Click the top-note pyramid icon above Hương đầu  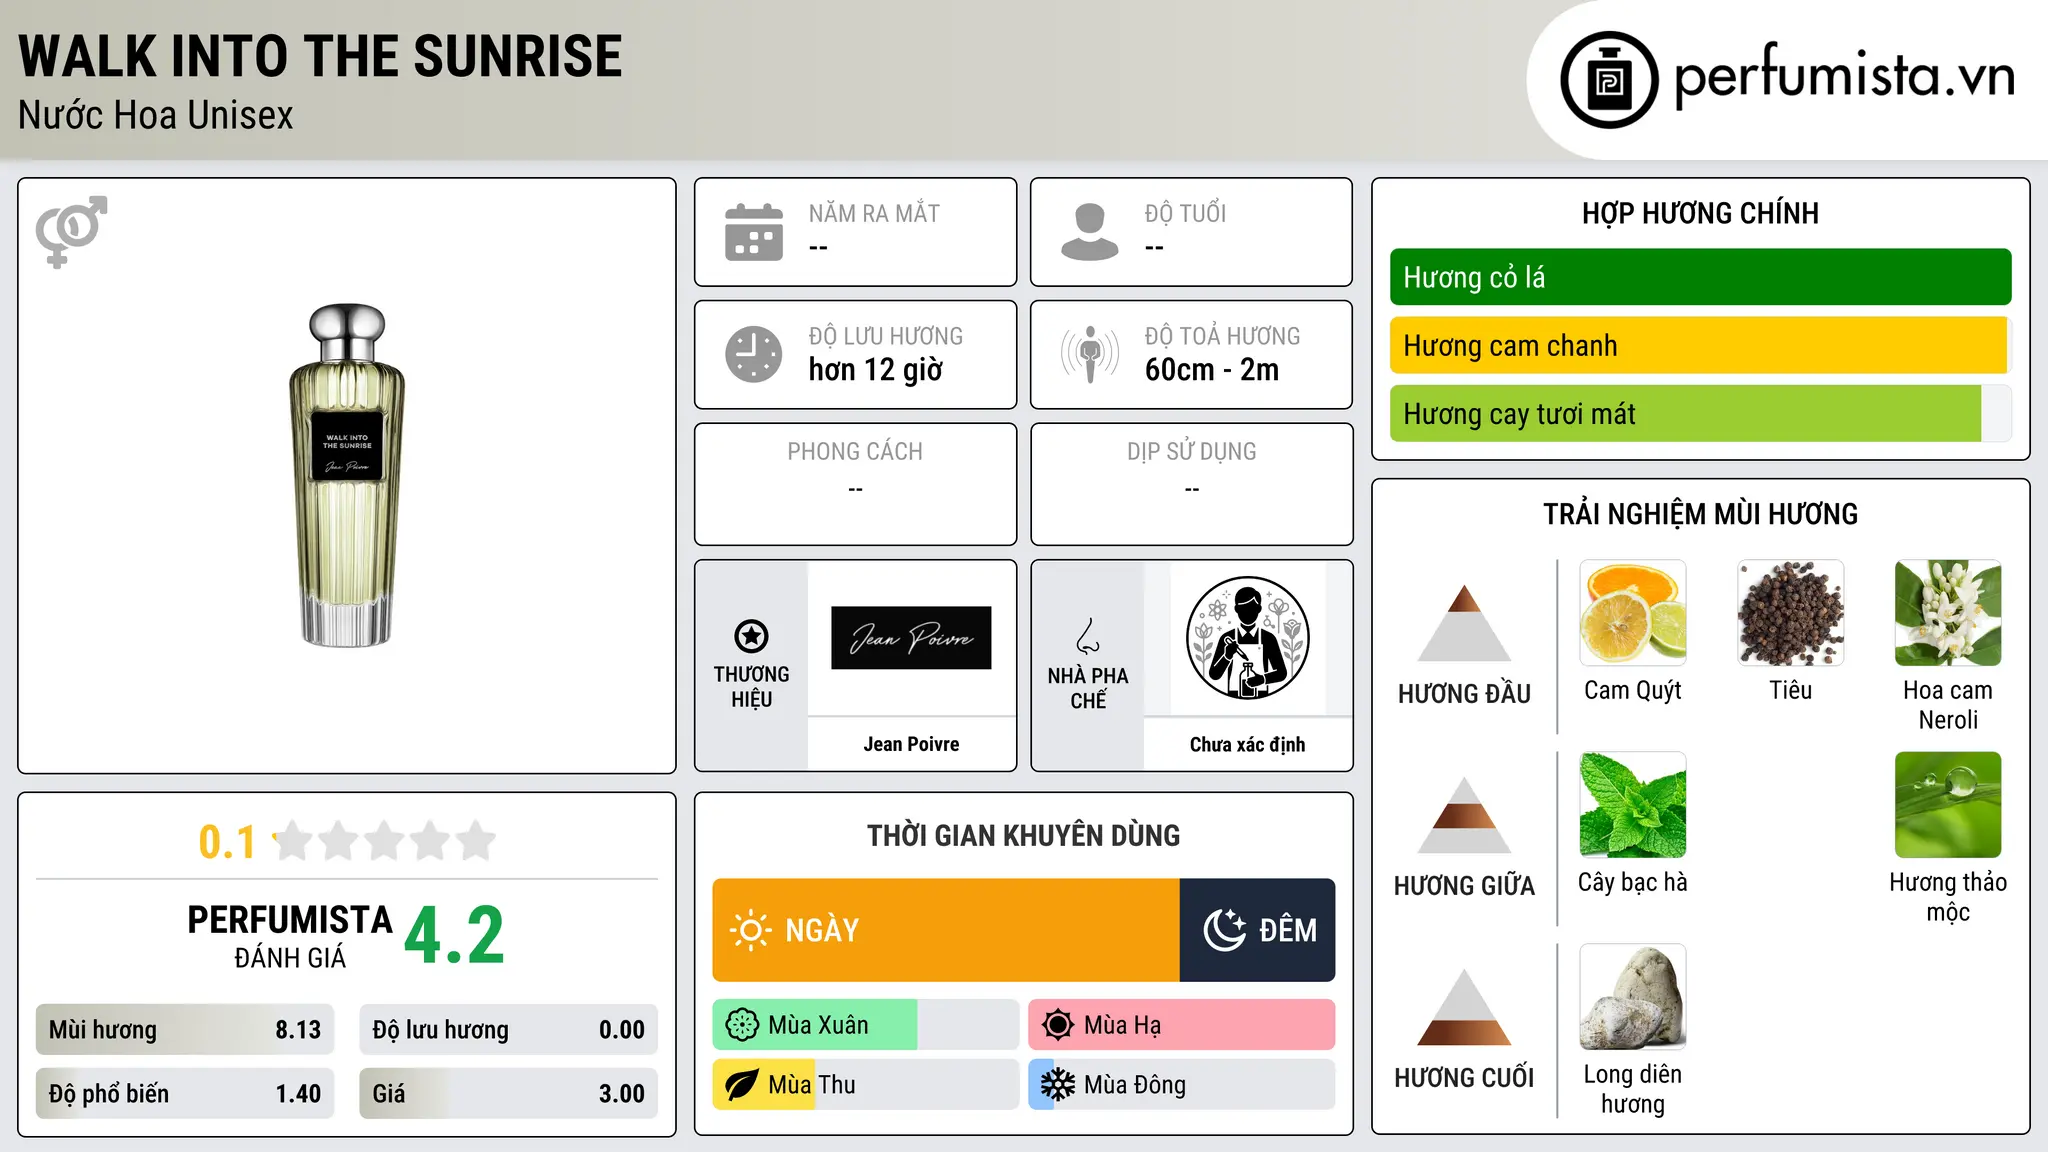(x=1464, y=622)
